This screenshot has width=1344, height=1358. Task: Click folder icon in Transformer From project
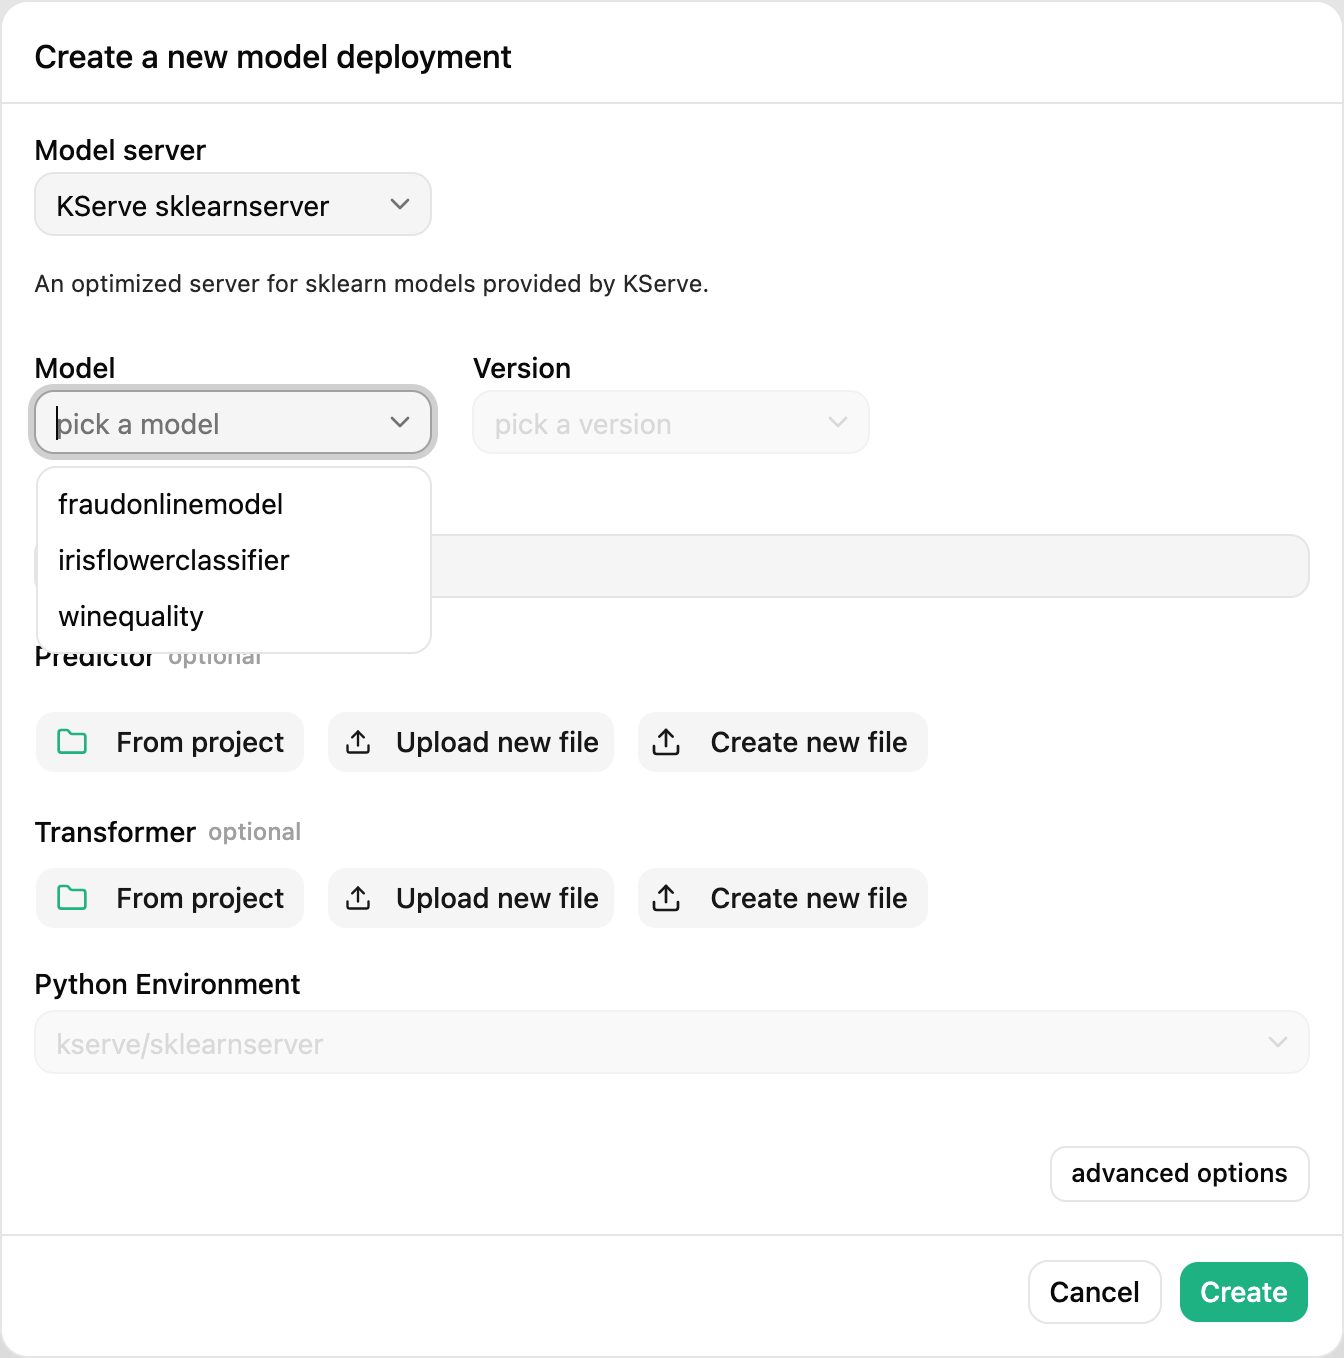[72, 898]
